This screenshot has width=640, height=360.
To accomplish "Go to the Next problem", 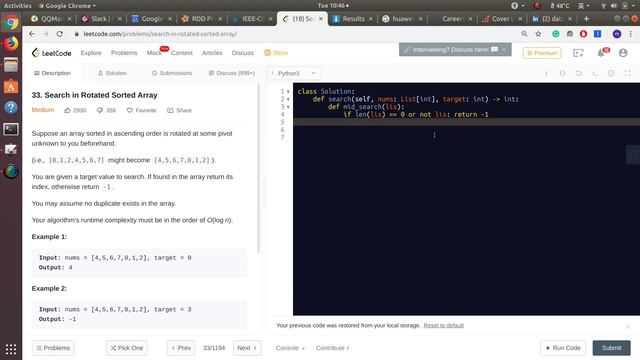I will (x=247, y=348).
